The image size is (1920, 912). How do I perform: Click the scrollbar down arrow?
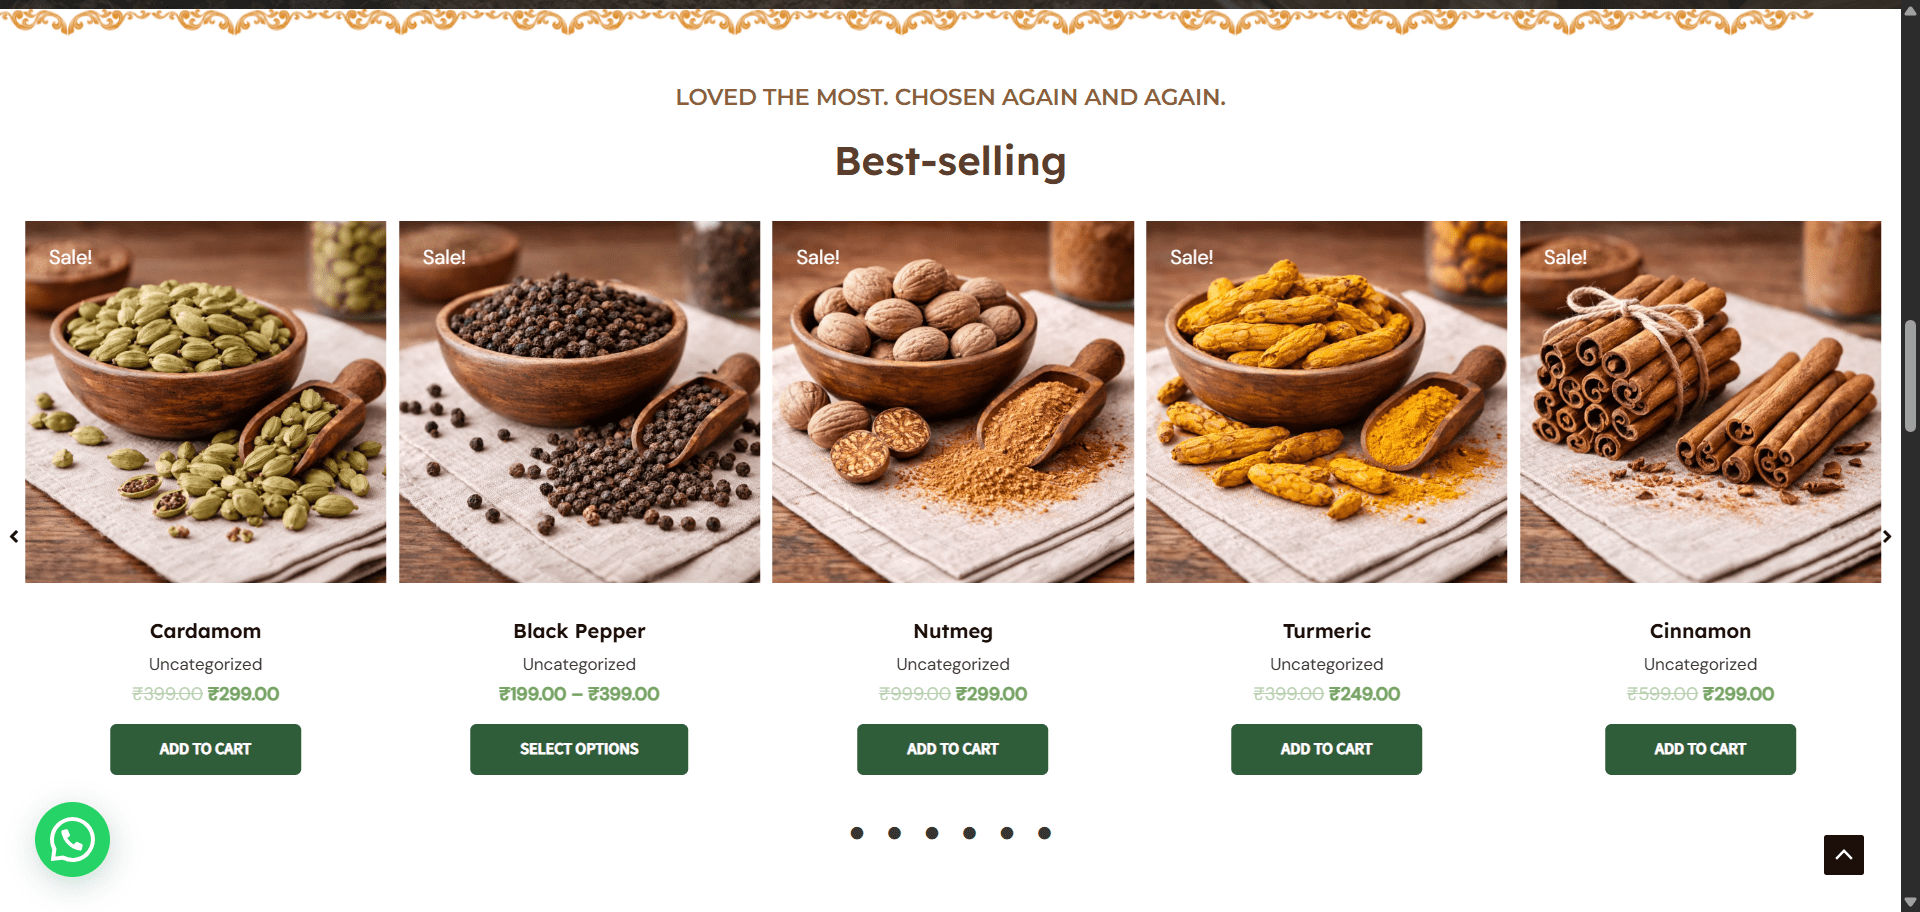pyautogui.click(x=1910, y=902)
